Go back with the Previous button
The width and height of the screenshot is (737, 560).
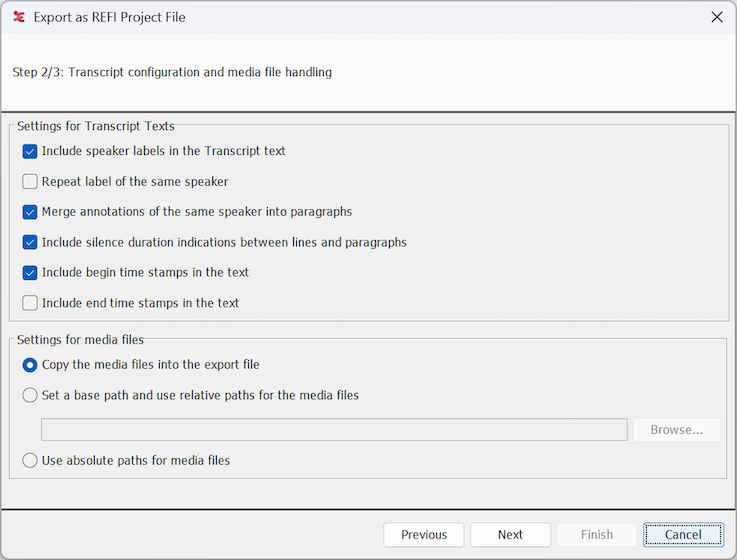pyautogui.click(x=424, y=535)
